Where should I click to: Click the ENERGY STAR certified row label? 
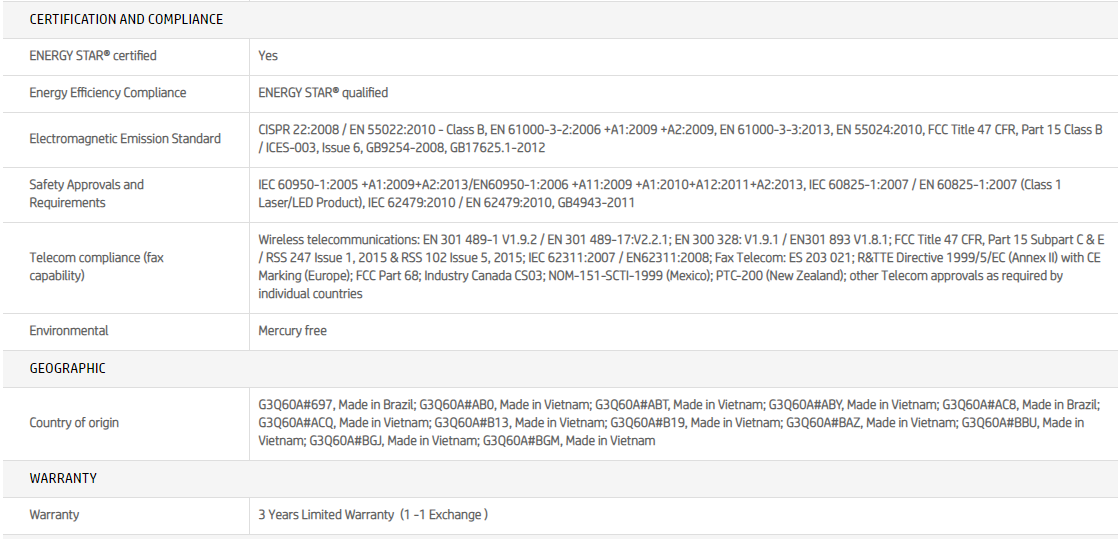tap(93, 56)
